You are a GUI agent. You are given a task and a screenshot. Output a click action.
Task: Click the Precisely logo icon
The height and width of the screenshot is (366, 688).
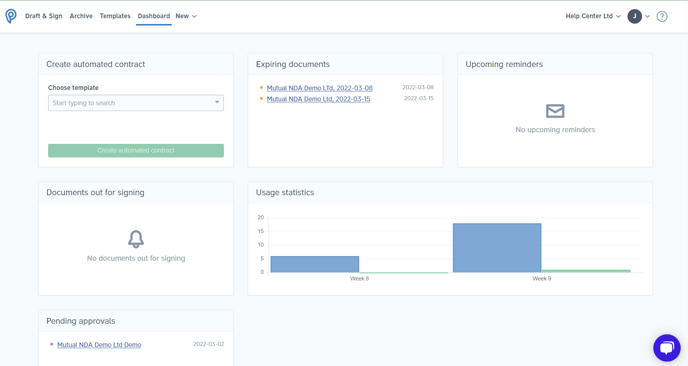11,16
